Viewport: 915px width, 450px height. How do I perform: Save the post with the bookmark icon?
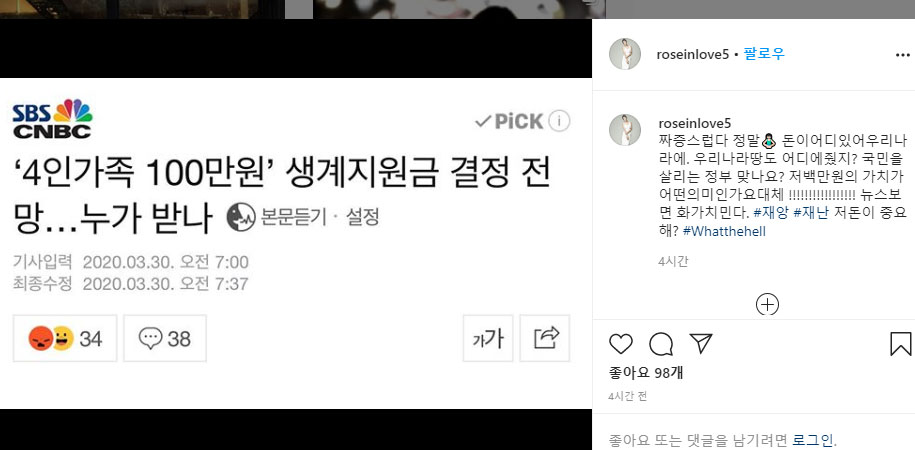pos(900,344)
